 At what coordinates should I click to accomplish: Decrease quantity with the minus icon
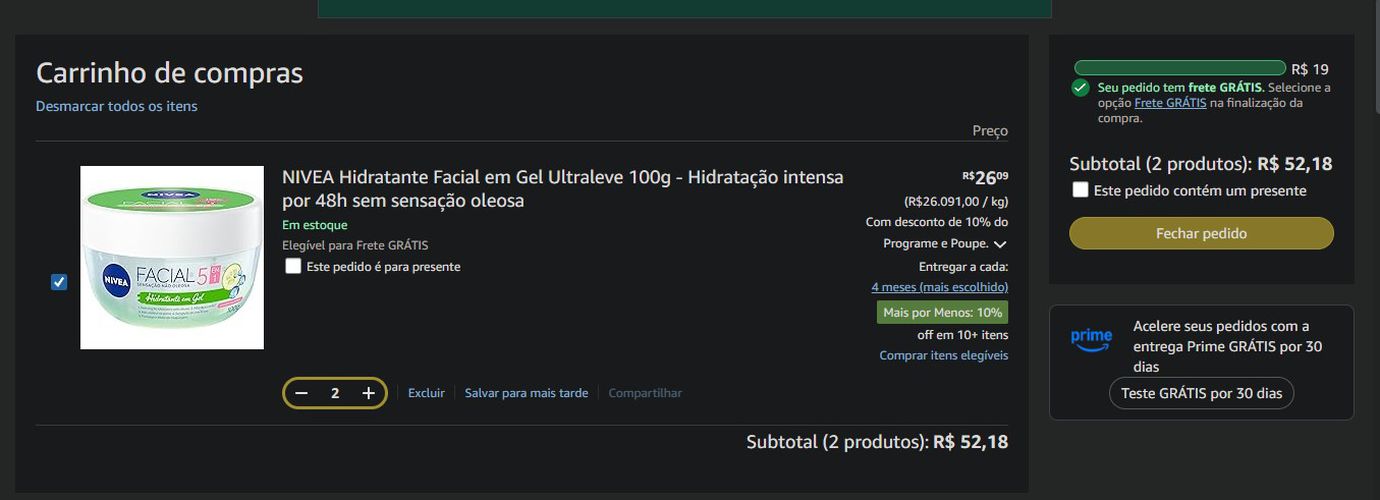click(301, 393)
